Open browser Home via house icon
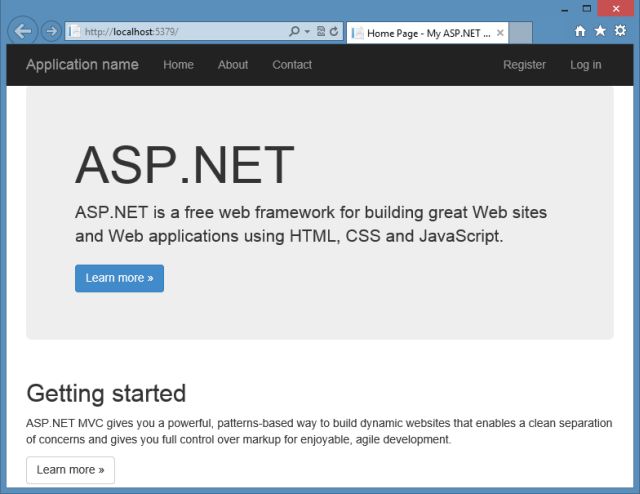This screenshot has height=494, width=640. (580, 31)
